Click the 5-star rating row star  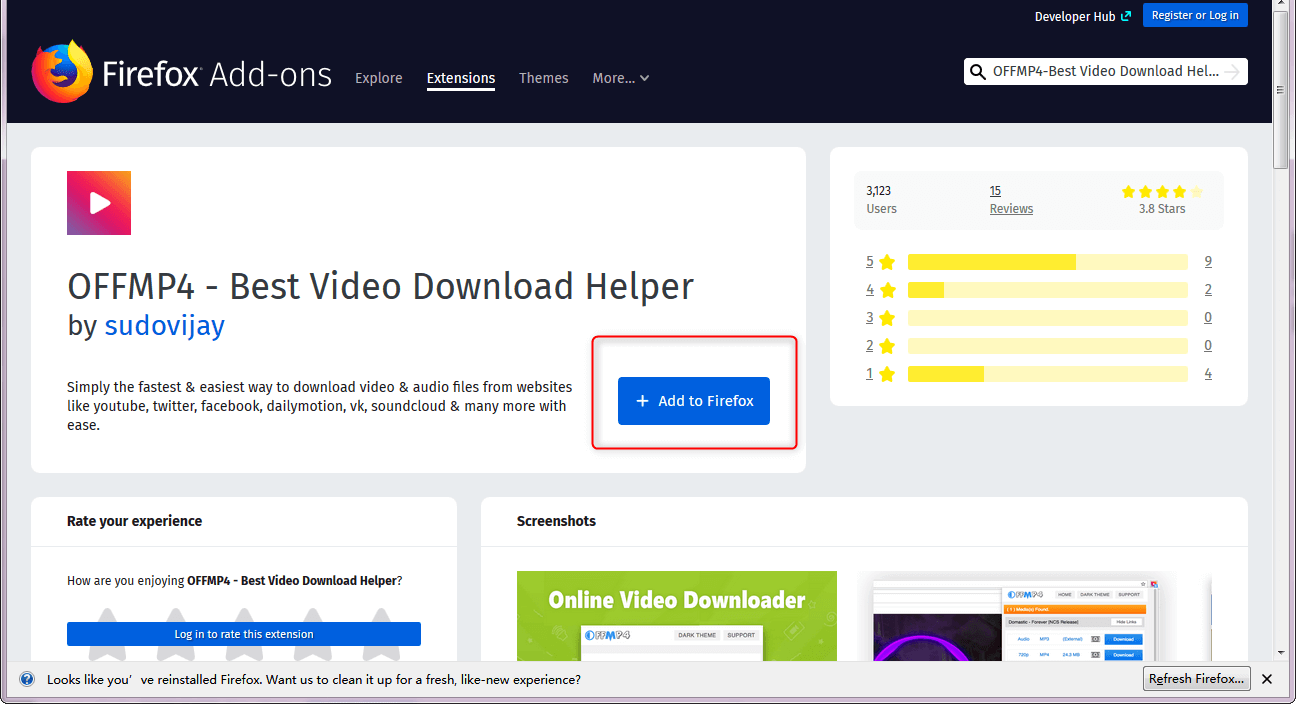pos(887,262)
